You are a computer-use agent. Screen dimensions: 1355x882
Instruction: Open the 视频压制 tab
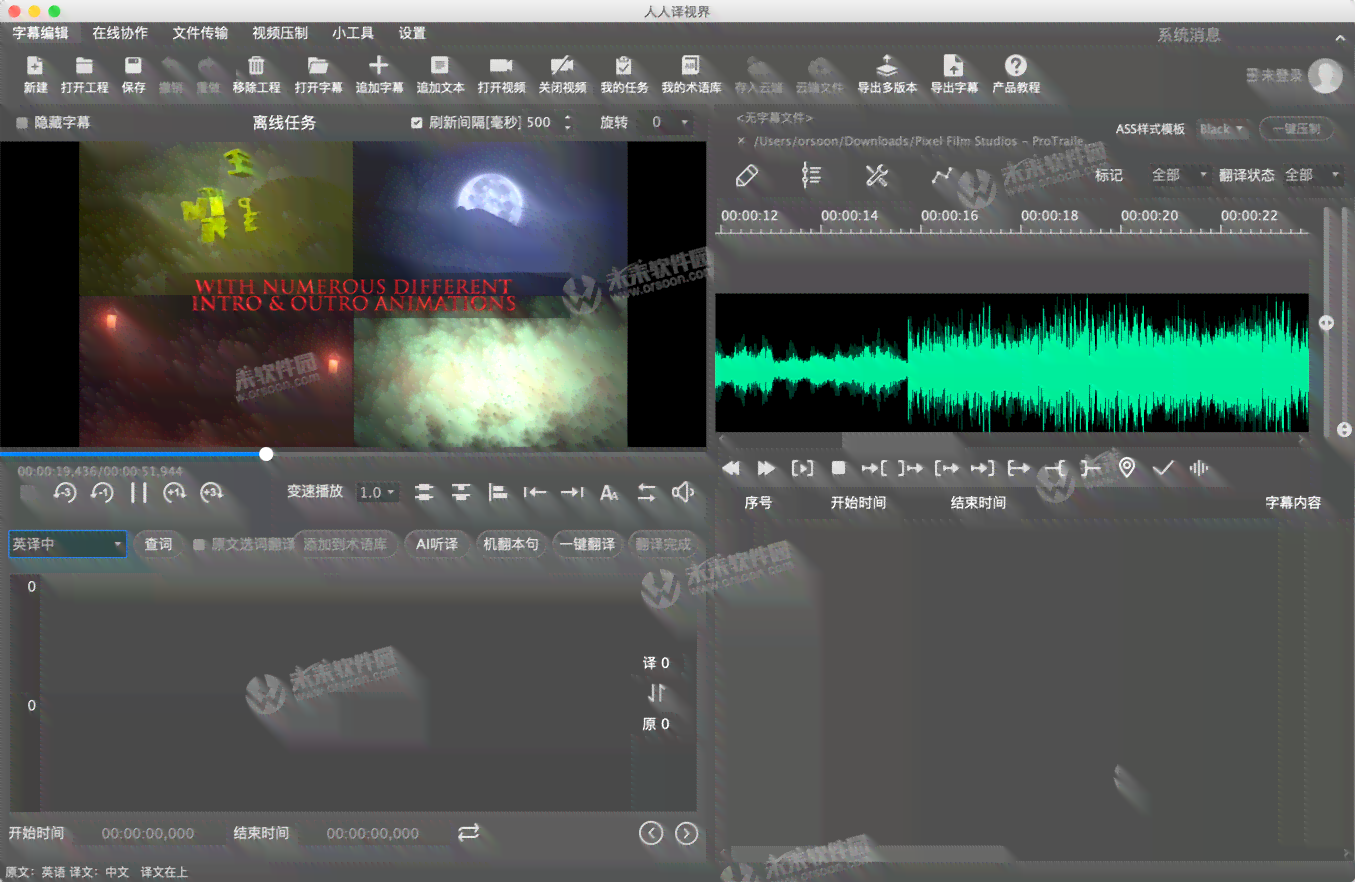point(280,33)
